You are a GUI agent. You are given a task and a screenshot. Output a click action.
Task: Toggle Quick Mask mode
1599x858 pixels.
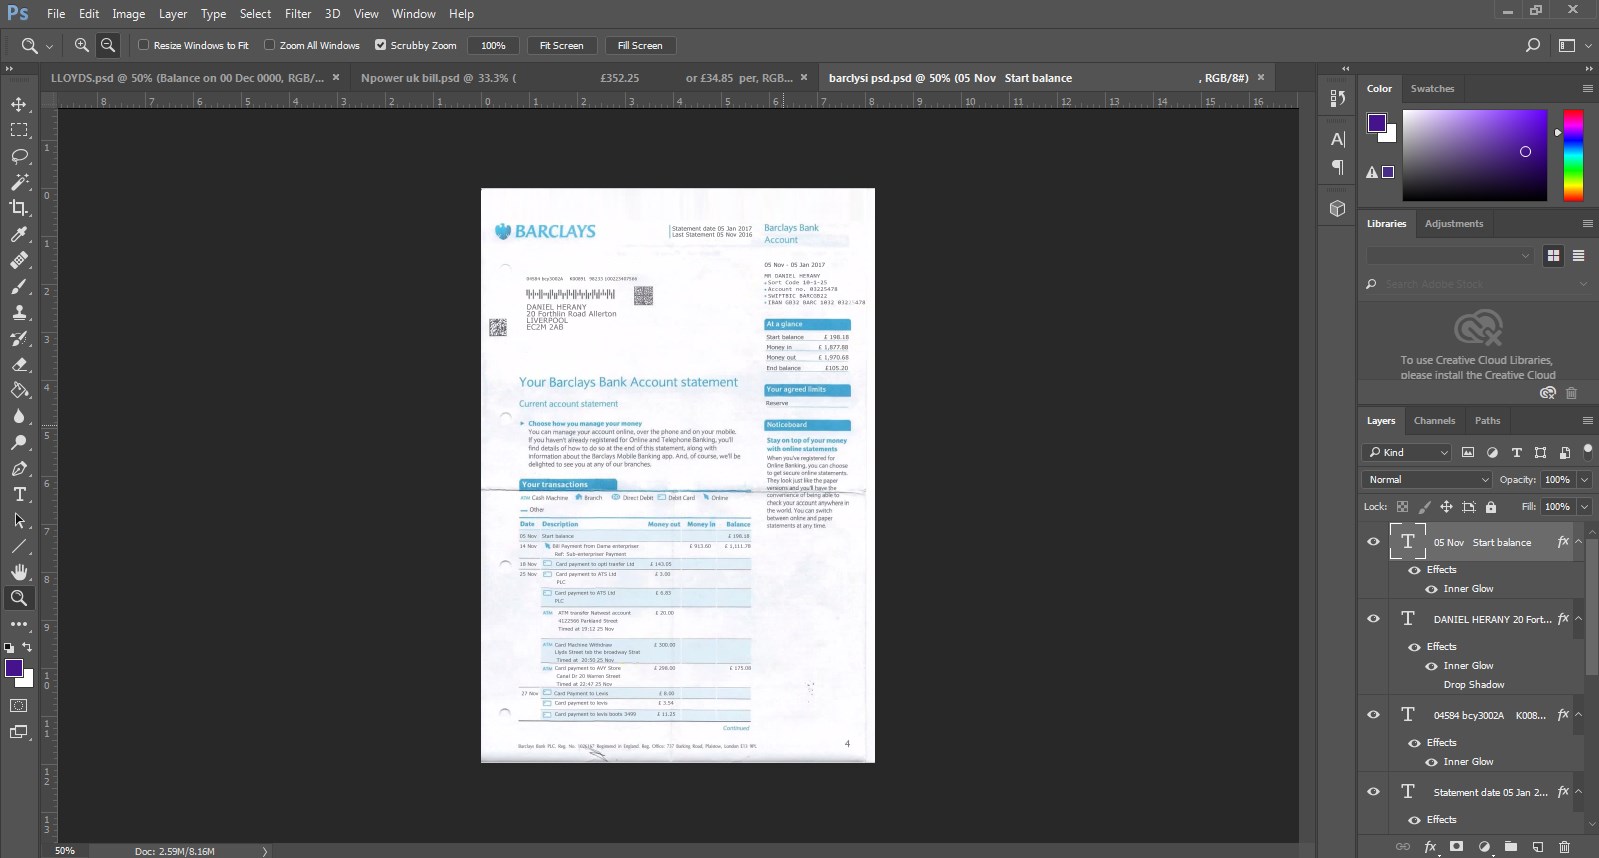click(x=19, y=706)
